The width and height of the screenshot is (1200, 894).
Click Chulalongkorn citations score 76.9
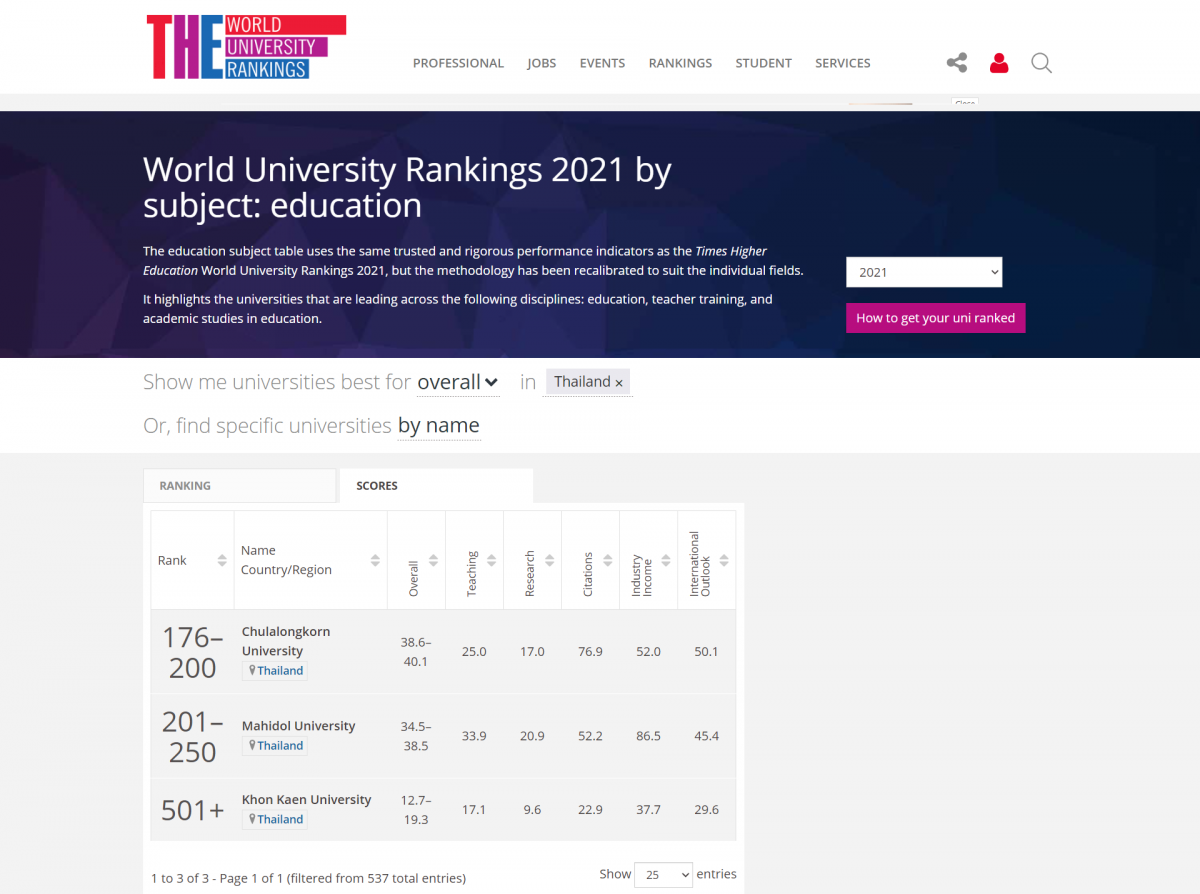click(591, 652)
